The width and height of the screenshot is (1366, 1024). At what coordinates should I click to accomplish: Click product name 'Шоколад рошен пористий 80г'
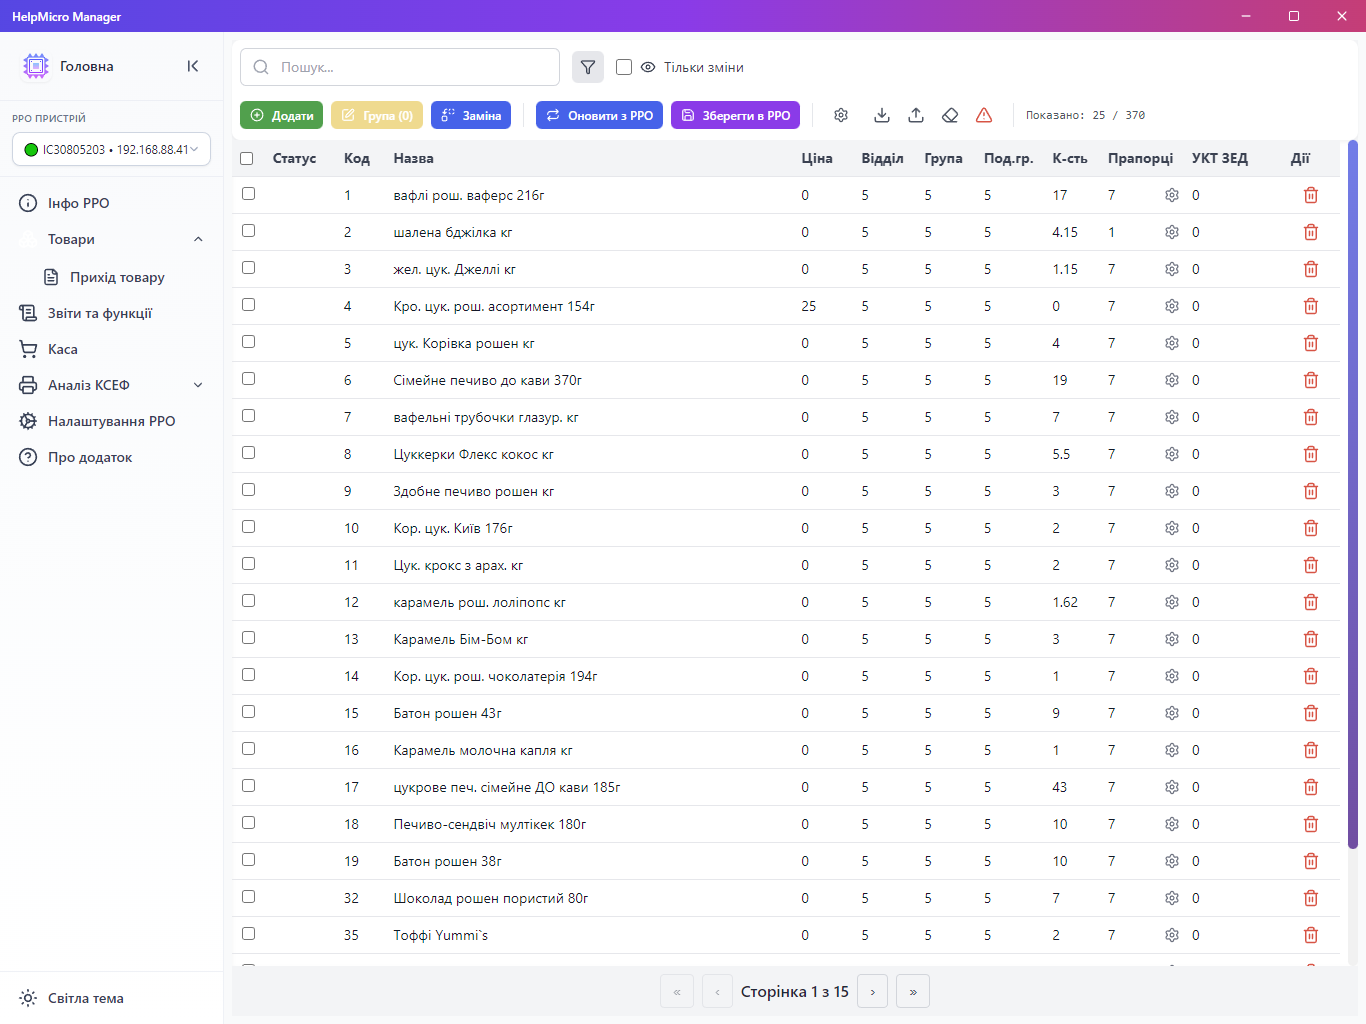tap(491, 898)
